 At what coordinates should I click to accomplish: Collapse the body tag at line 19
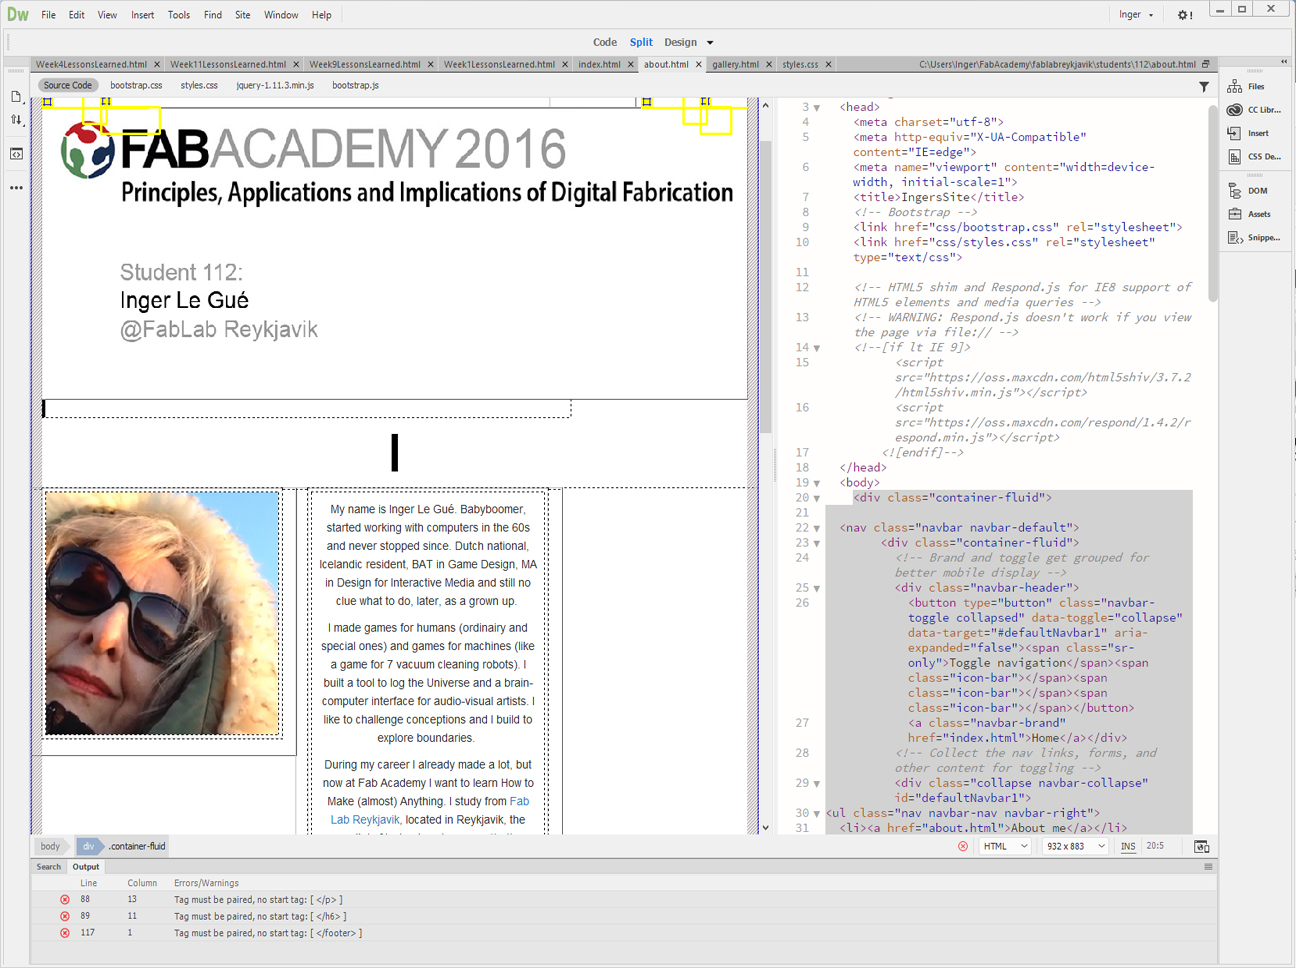pos(817,483)
